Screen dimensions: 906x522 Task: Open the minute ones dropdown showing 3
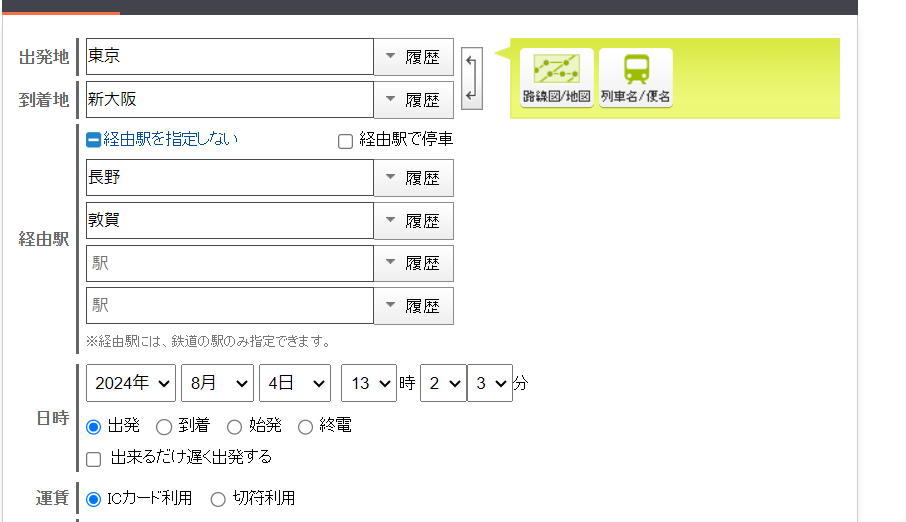pos(489,383)
